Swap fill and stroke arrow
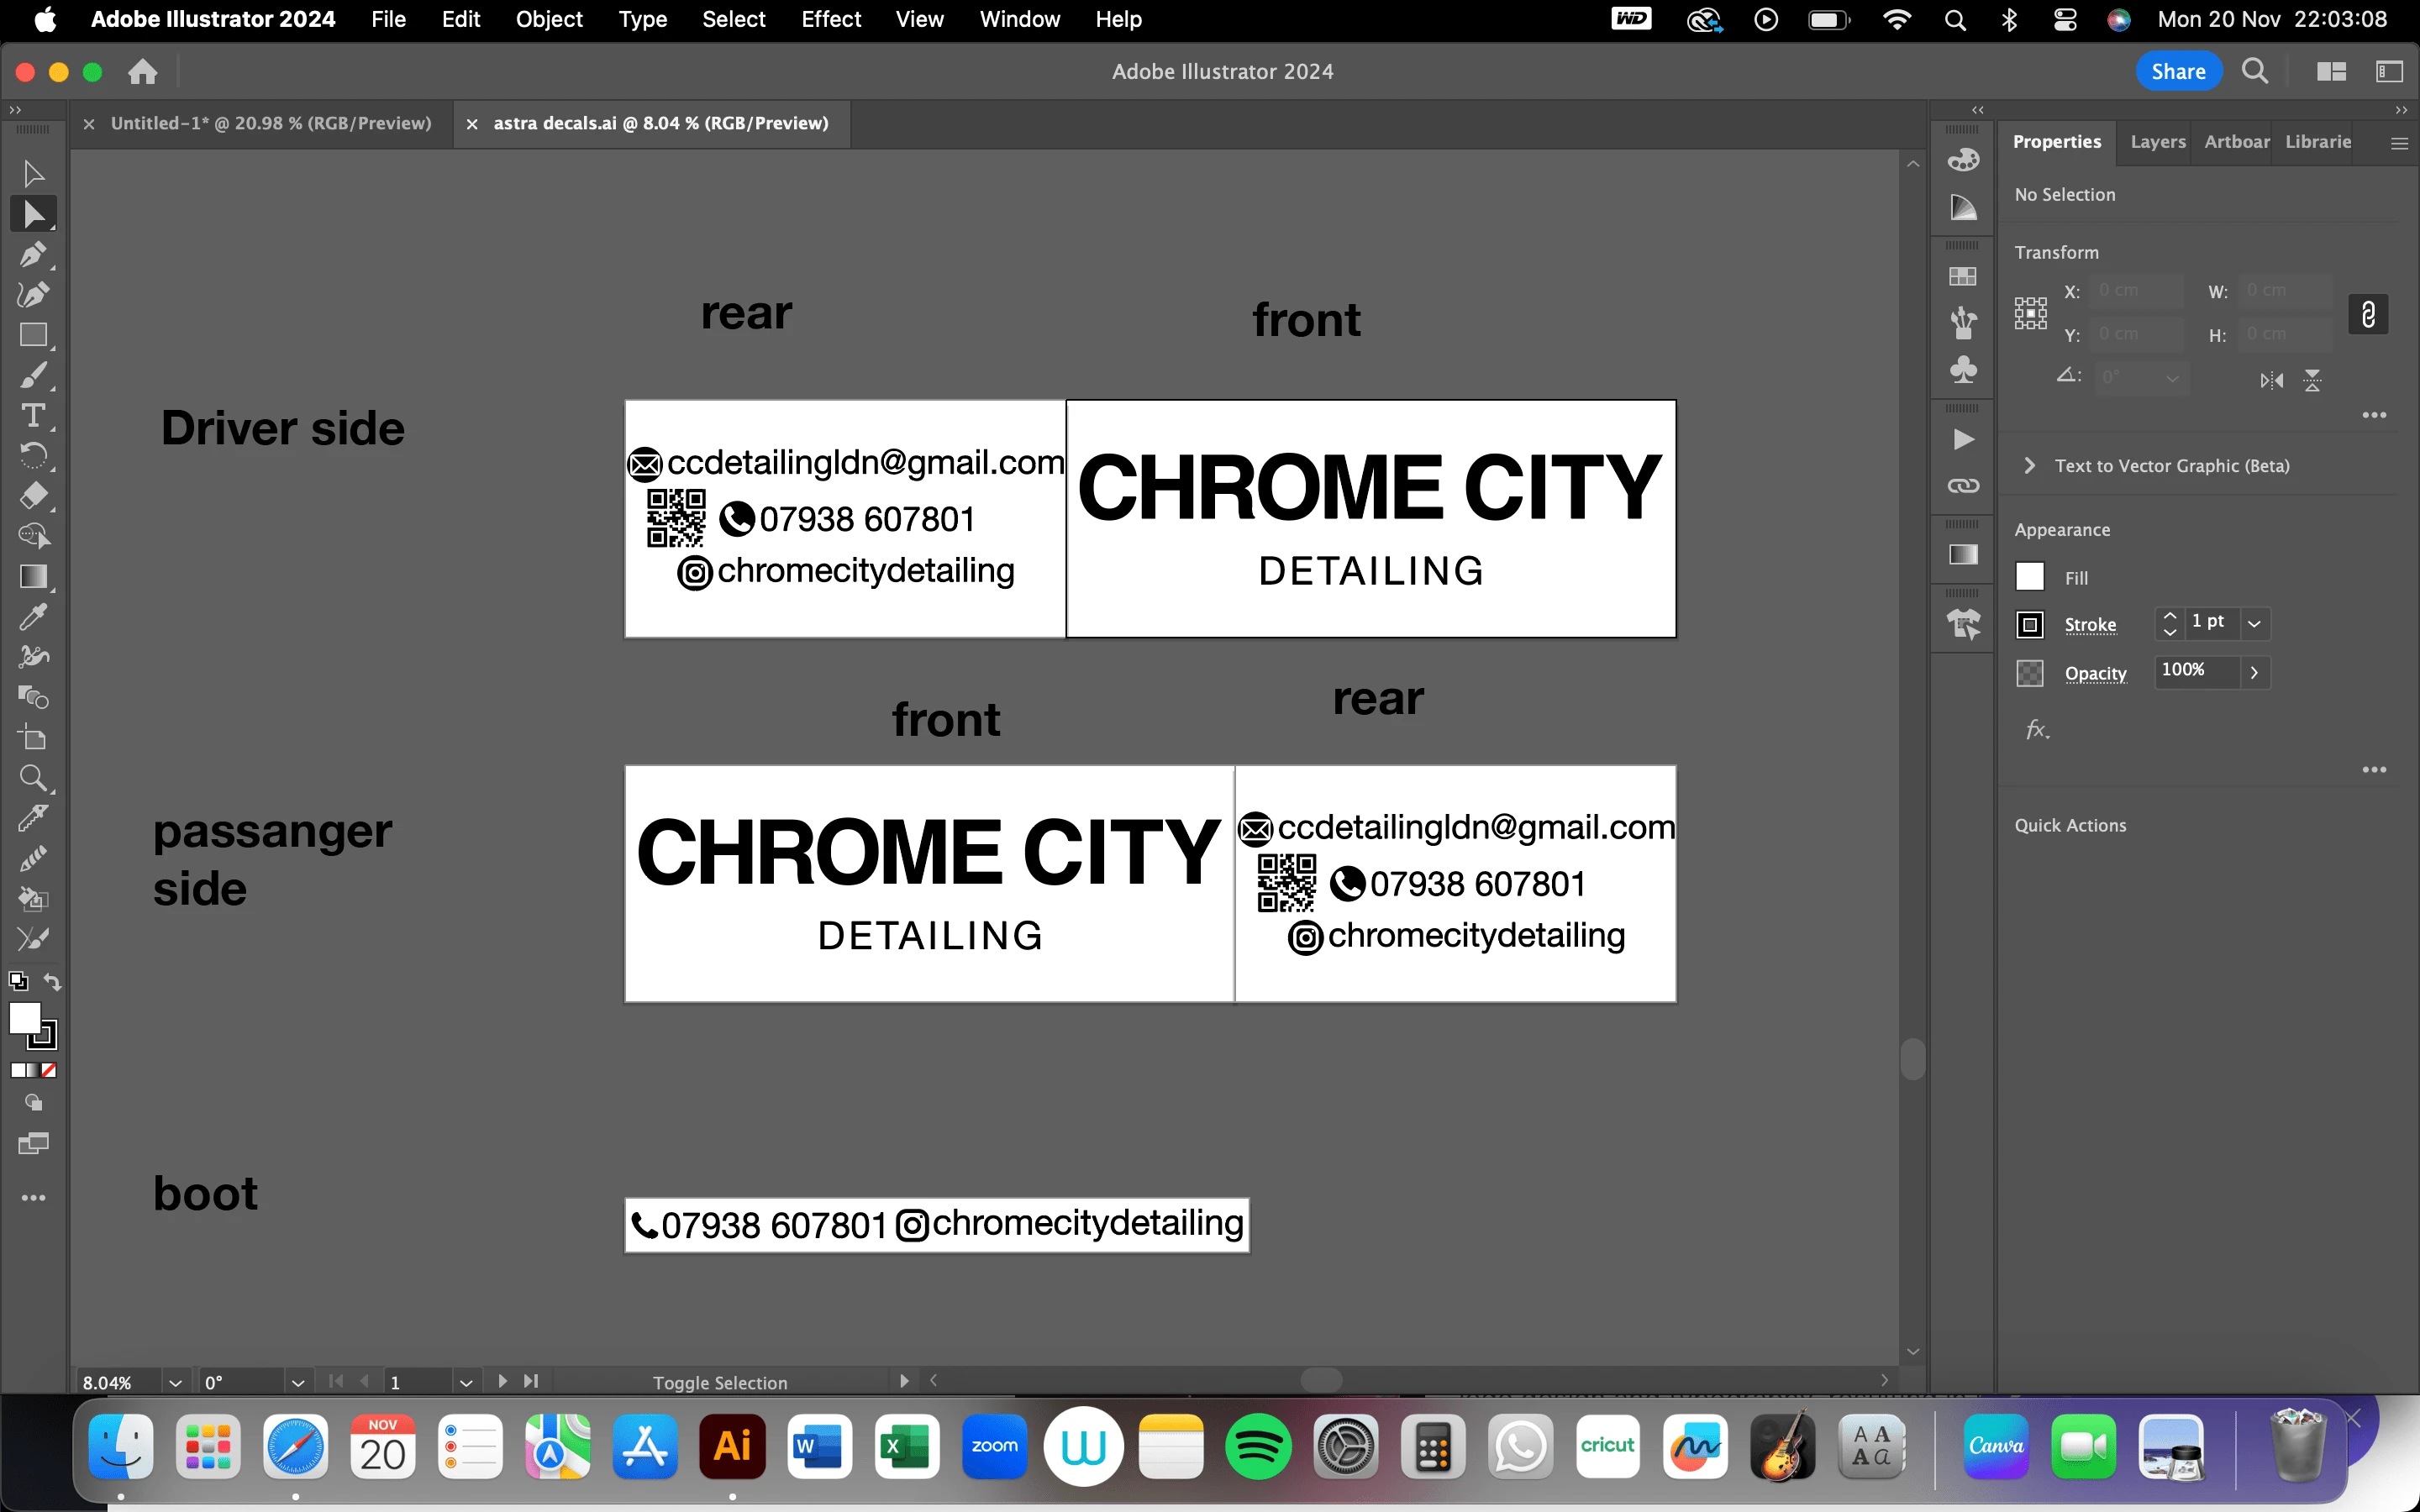This screenshot has width=2420, height=1512. tap(53, 982)
